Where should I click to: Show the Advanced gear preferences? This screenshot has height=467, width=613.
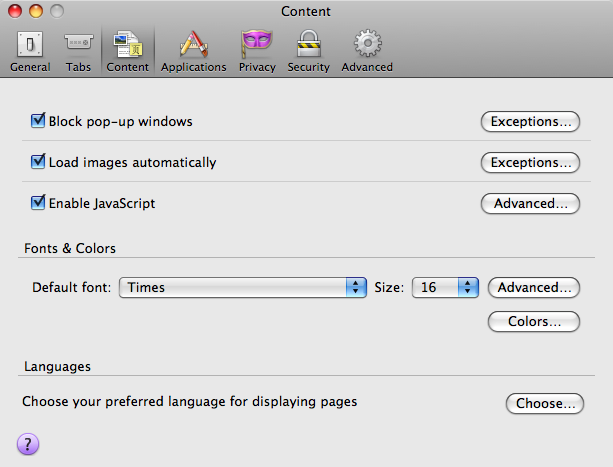tap(367, 51)
